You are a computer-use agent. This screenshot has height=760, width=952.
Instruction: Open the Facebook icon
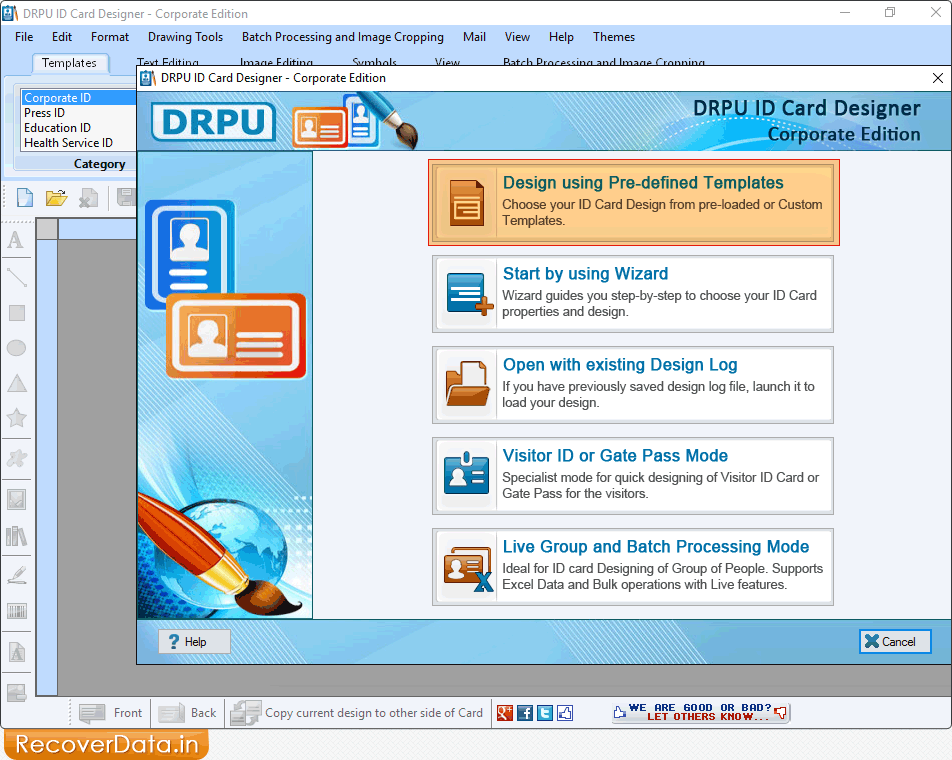(525, 713)
